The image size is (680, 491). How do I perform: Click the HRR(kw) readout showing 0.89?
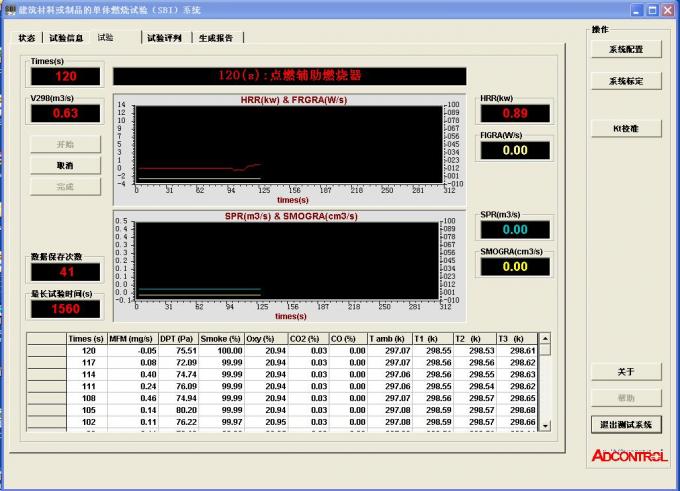(x=514, y=113)
